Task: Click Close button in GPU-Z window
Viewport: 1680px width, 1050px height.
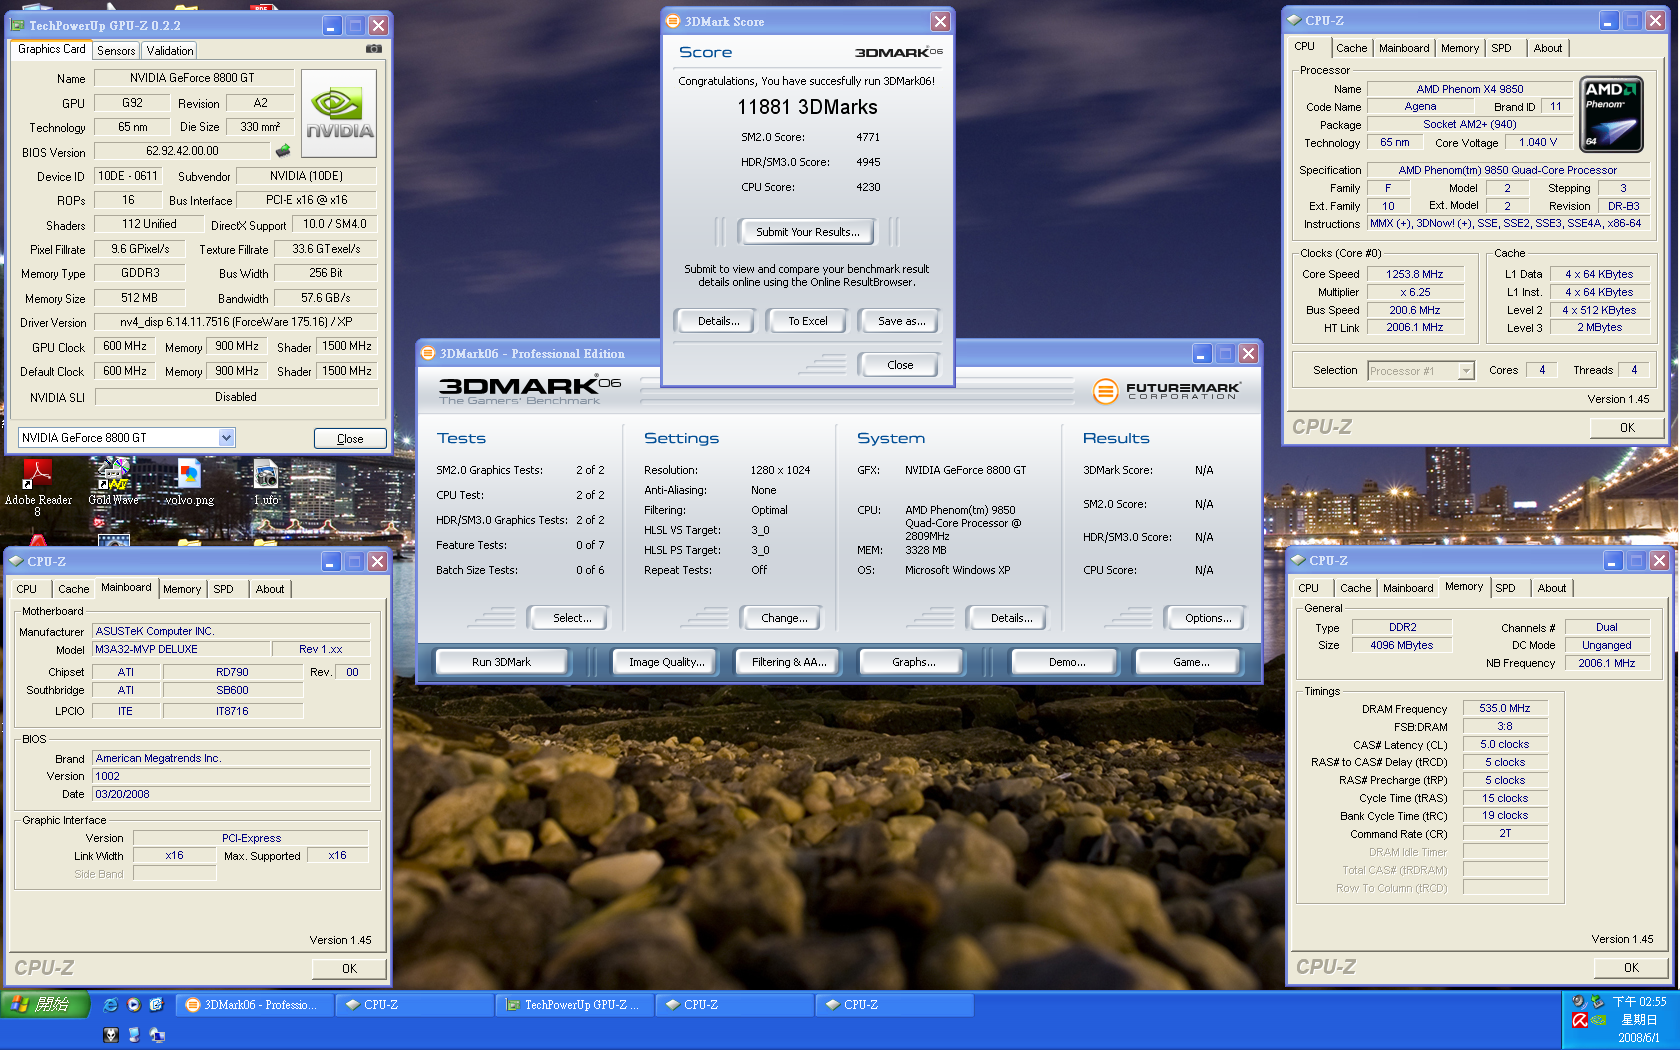Action: pos(350,438)
